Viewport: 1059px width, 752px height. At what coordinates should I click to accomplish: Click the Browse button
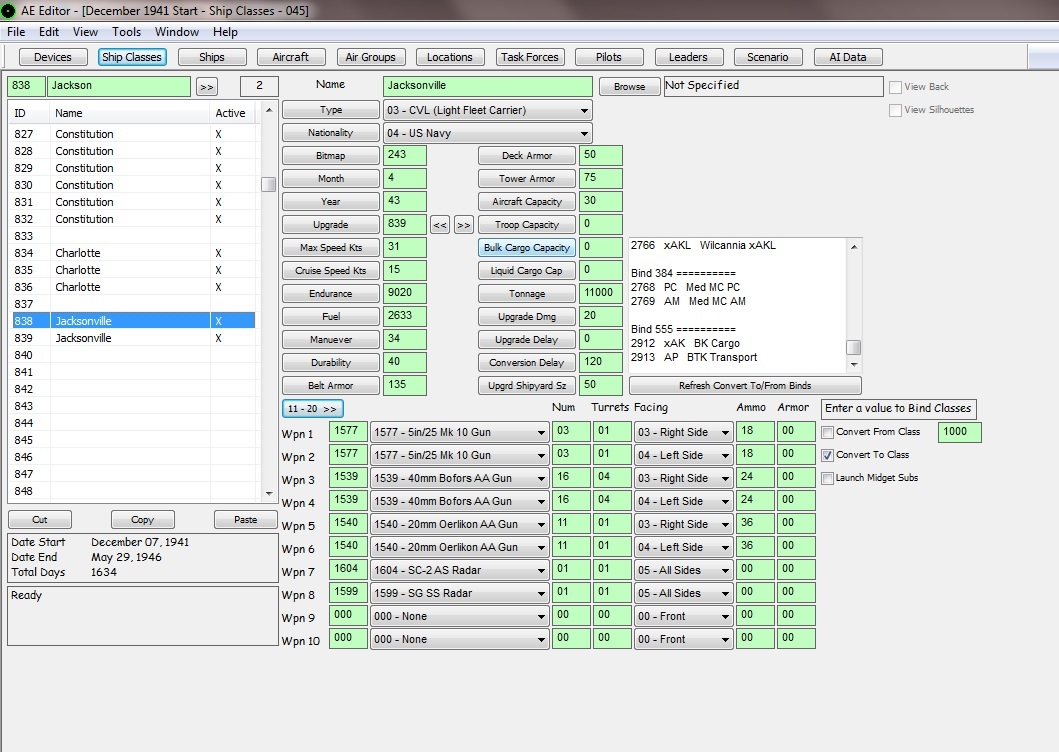click(x=629, y=86)
